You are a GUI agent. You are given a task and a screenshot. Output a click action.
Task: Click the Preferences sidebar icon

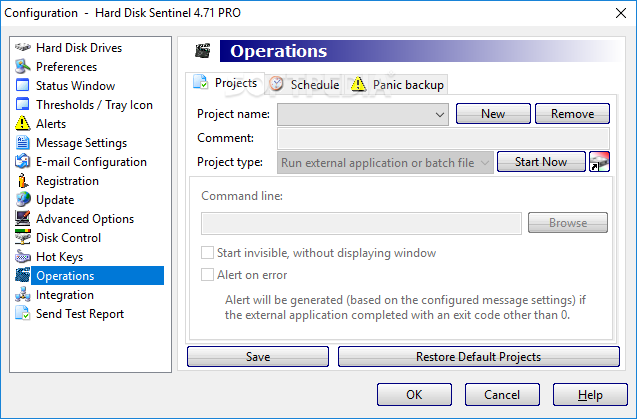(23, 67)
